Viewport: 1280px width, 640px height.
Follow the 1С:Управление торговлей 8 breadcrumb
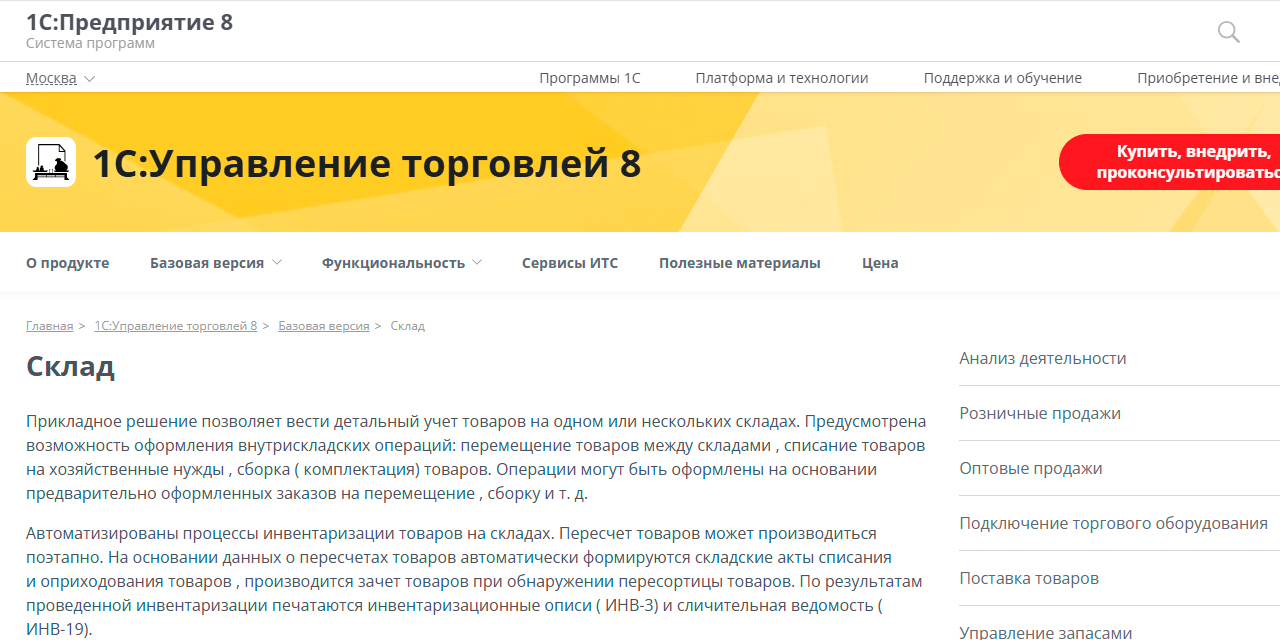click(x=176, y=326)
